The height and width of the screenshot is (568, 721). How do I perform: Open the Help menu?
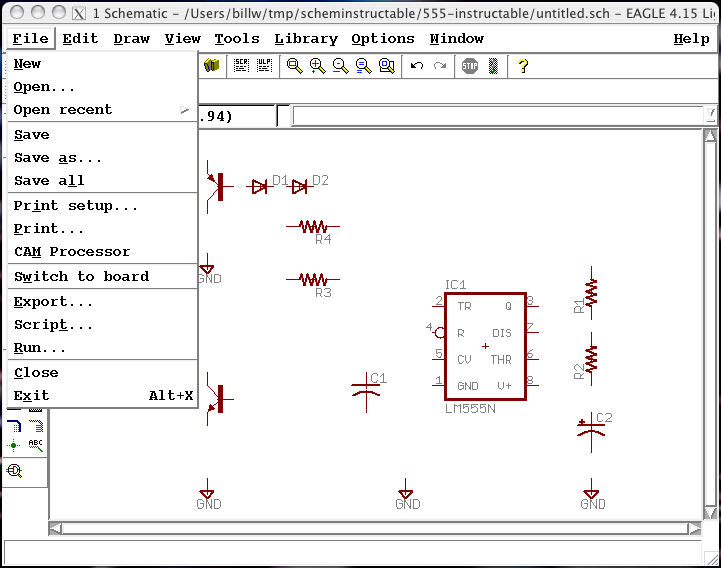[x=691, y=39]
